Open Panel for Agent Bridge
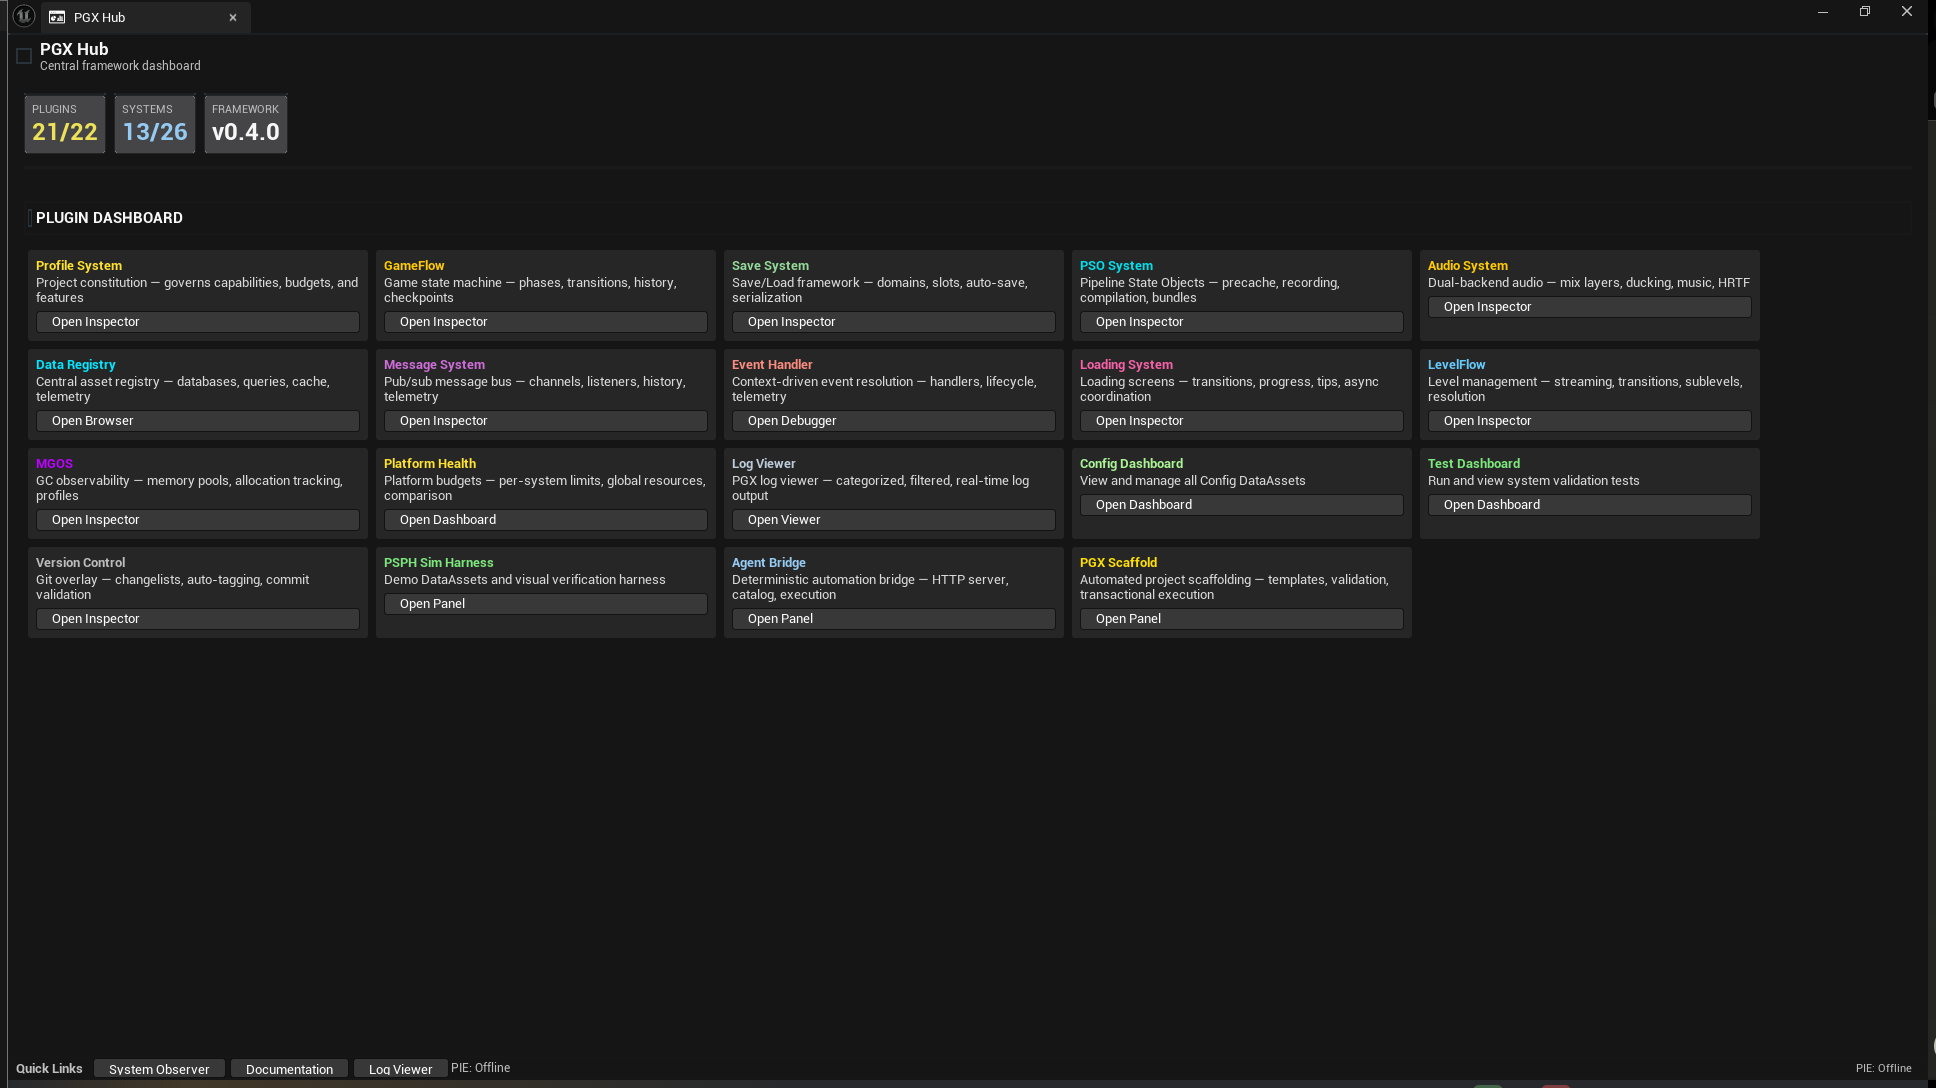Image resolution: width=1936 pixels, height=1088 pixels. click(x=892, y=618)
